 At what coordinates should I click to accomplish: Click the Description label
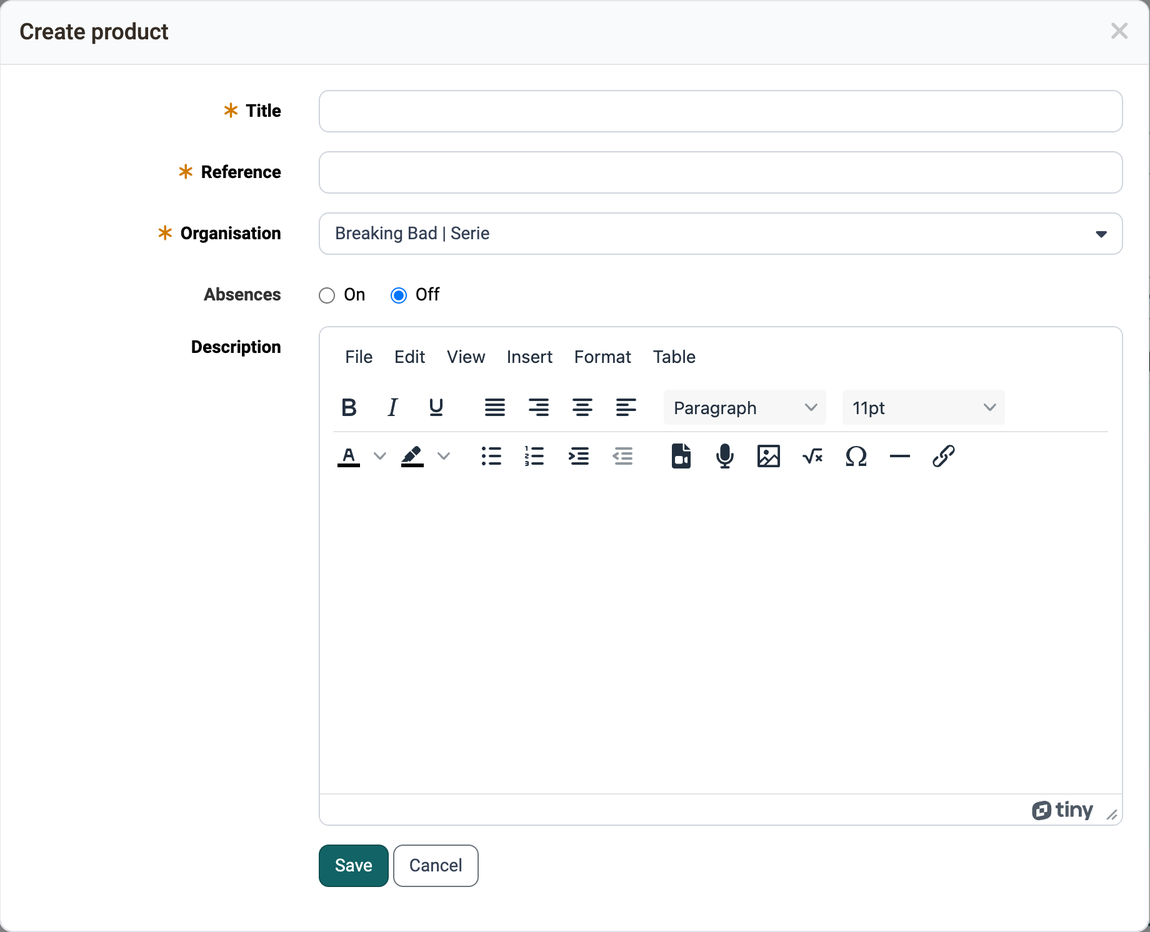(235, 347)
